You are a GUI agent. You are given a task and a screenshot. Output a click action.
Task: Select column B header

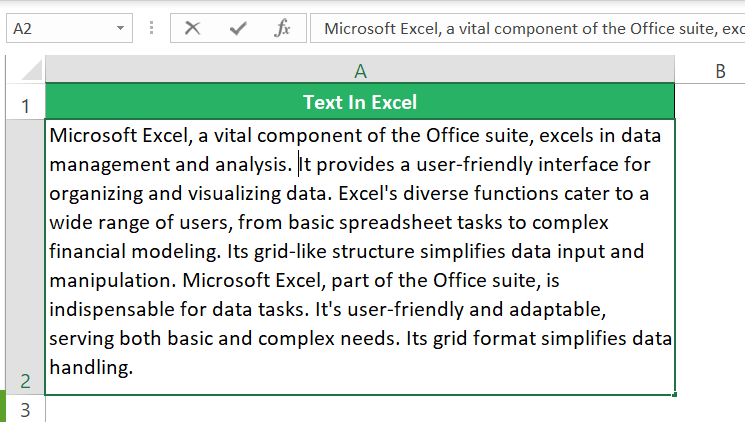720,70
